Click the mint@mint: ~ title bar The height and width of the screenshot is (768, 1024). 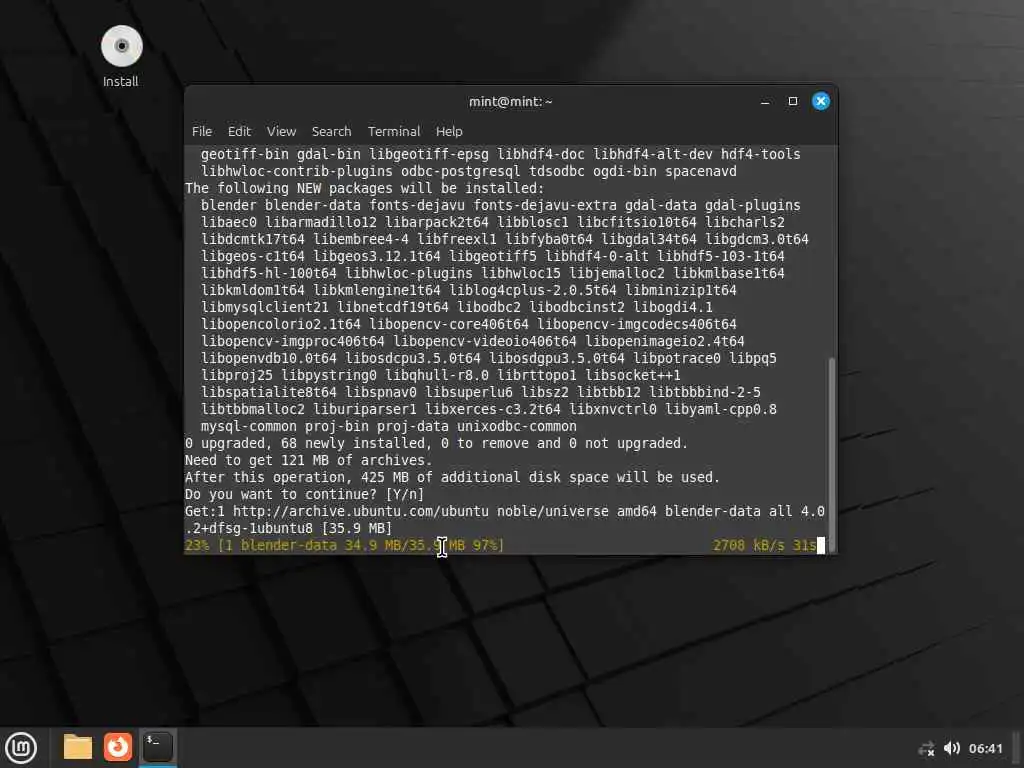[511, 101]
